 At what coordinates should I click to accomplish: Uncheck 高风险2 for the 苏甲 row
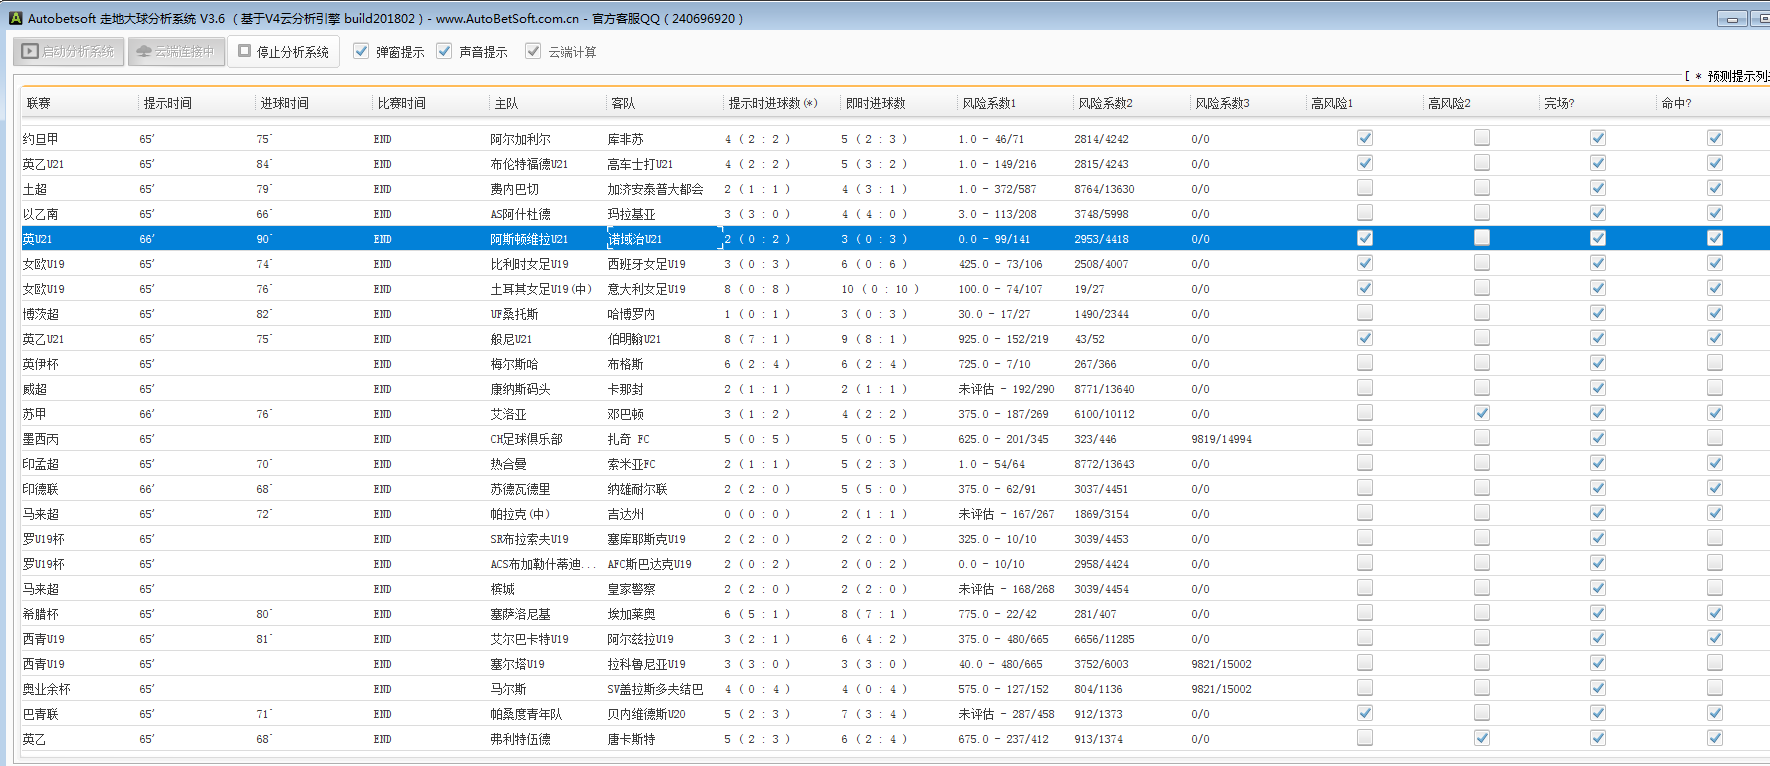tap(1482, 413)
